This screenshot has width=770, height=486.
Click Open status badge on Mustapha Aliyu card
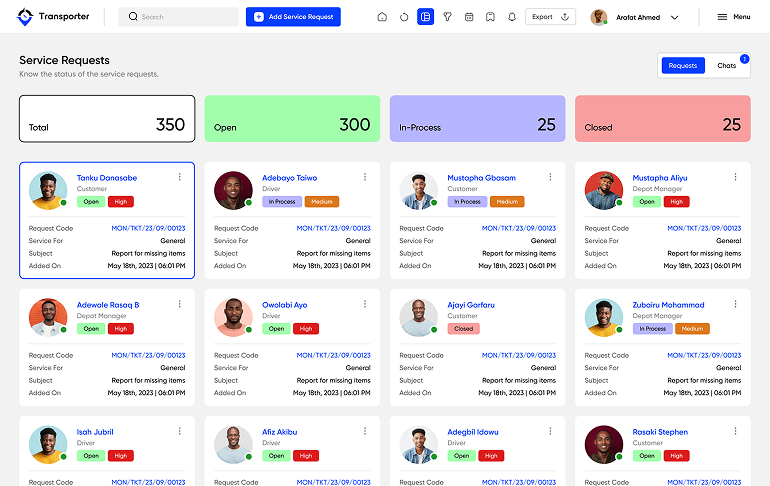647,202
